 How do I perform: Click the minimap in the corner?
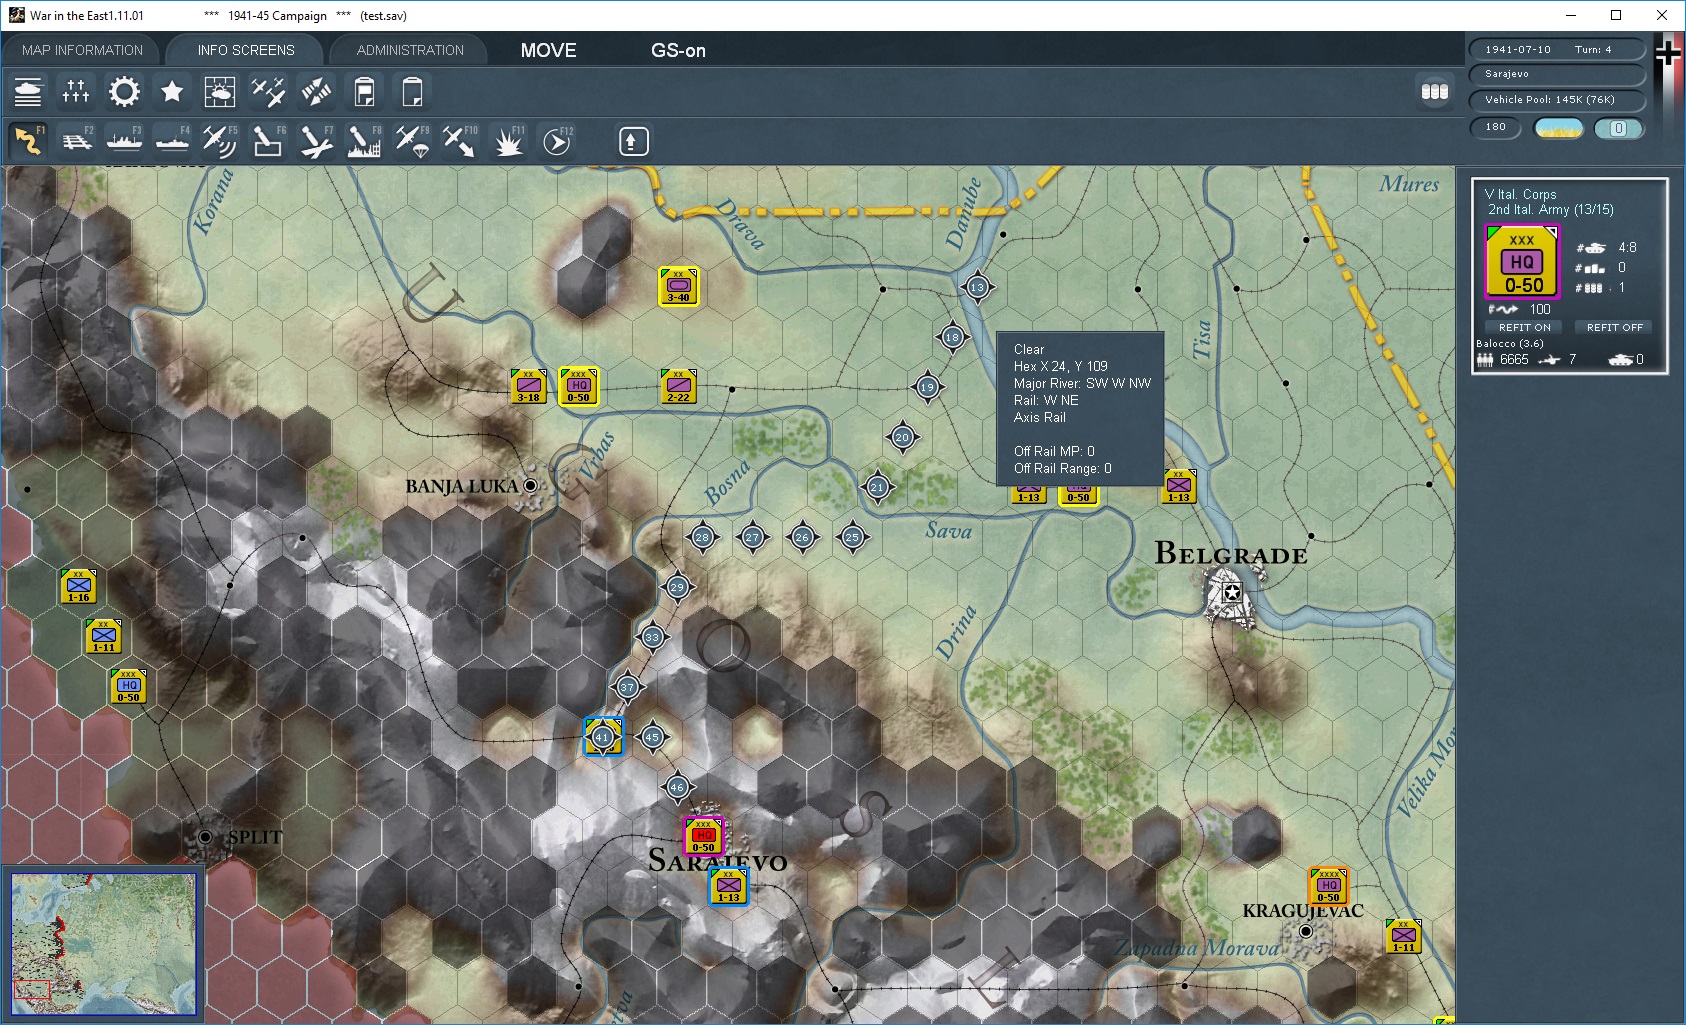[x=104, y=944]
